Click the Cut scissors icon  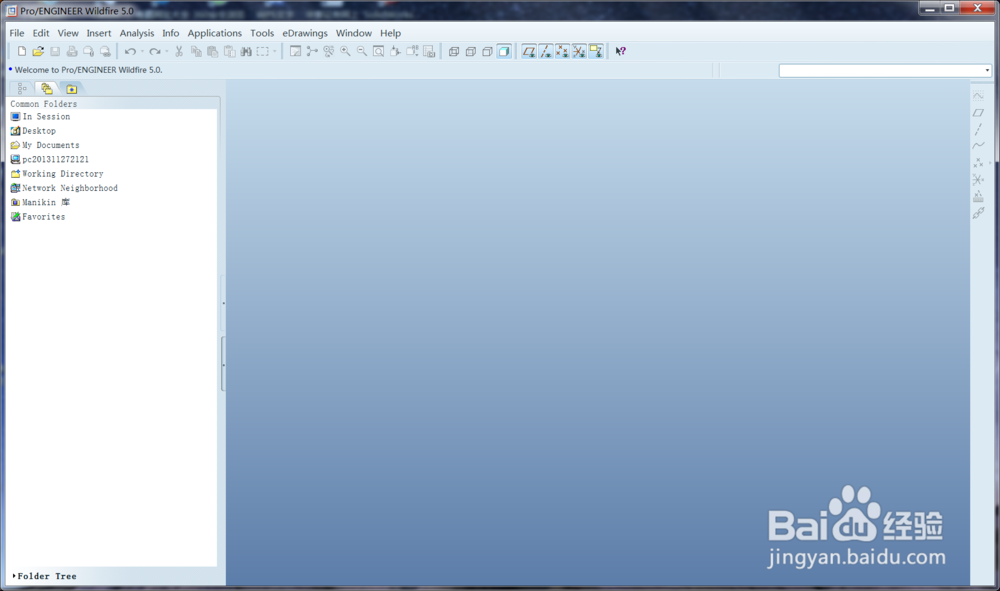pyautogui.click(x=179, y=52)
